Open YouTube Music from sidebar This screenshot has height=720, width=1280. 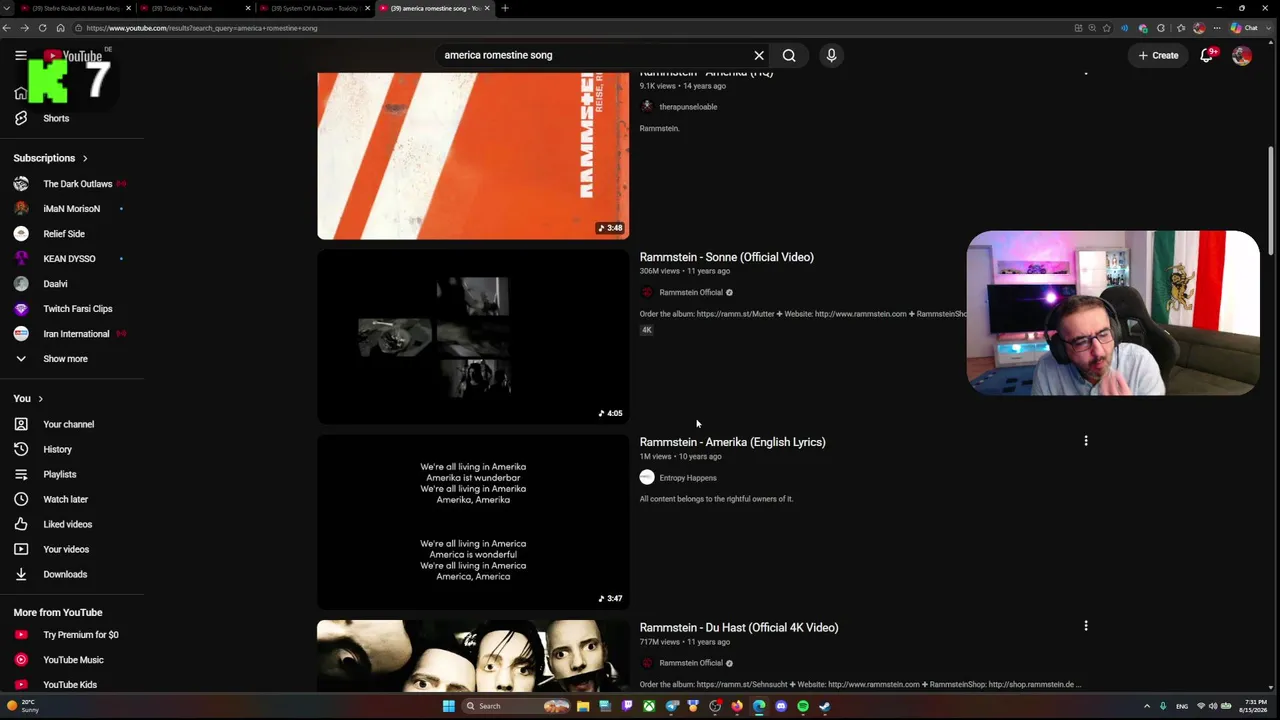(73, 660)
